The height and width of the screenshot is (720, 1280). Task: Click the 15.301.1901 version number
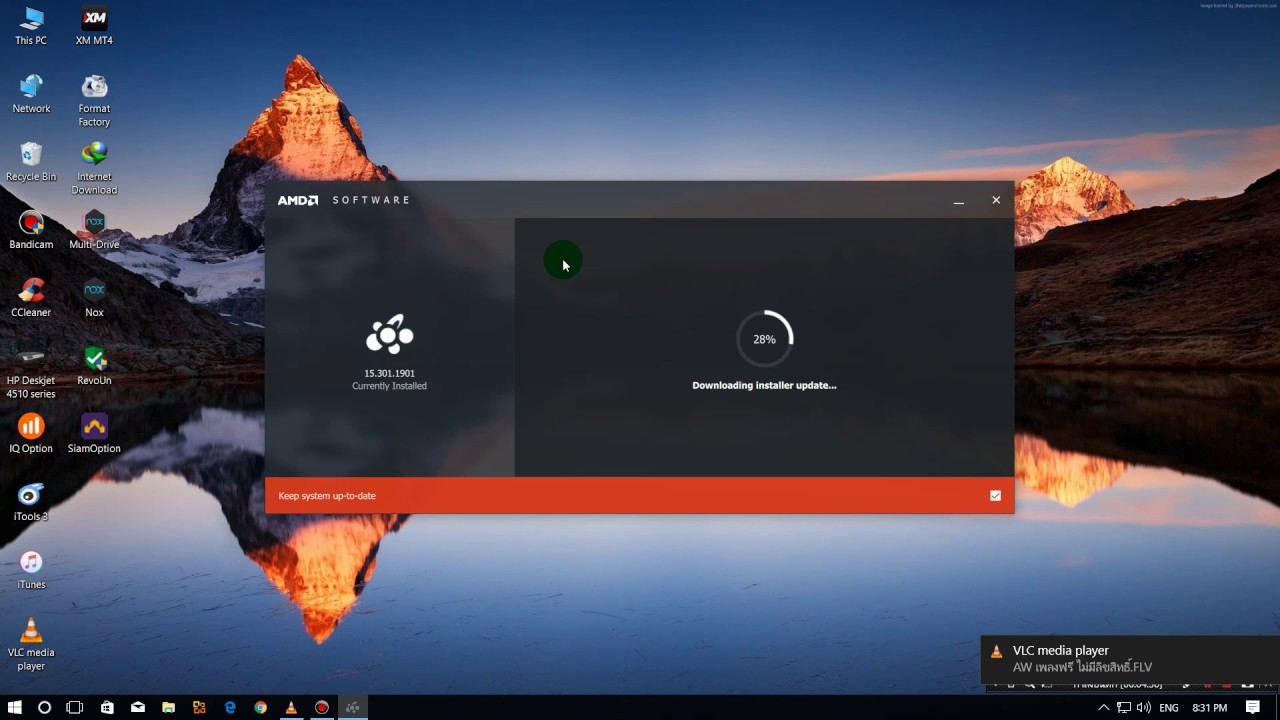point(389,373)
